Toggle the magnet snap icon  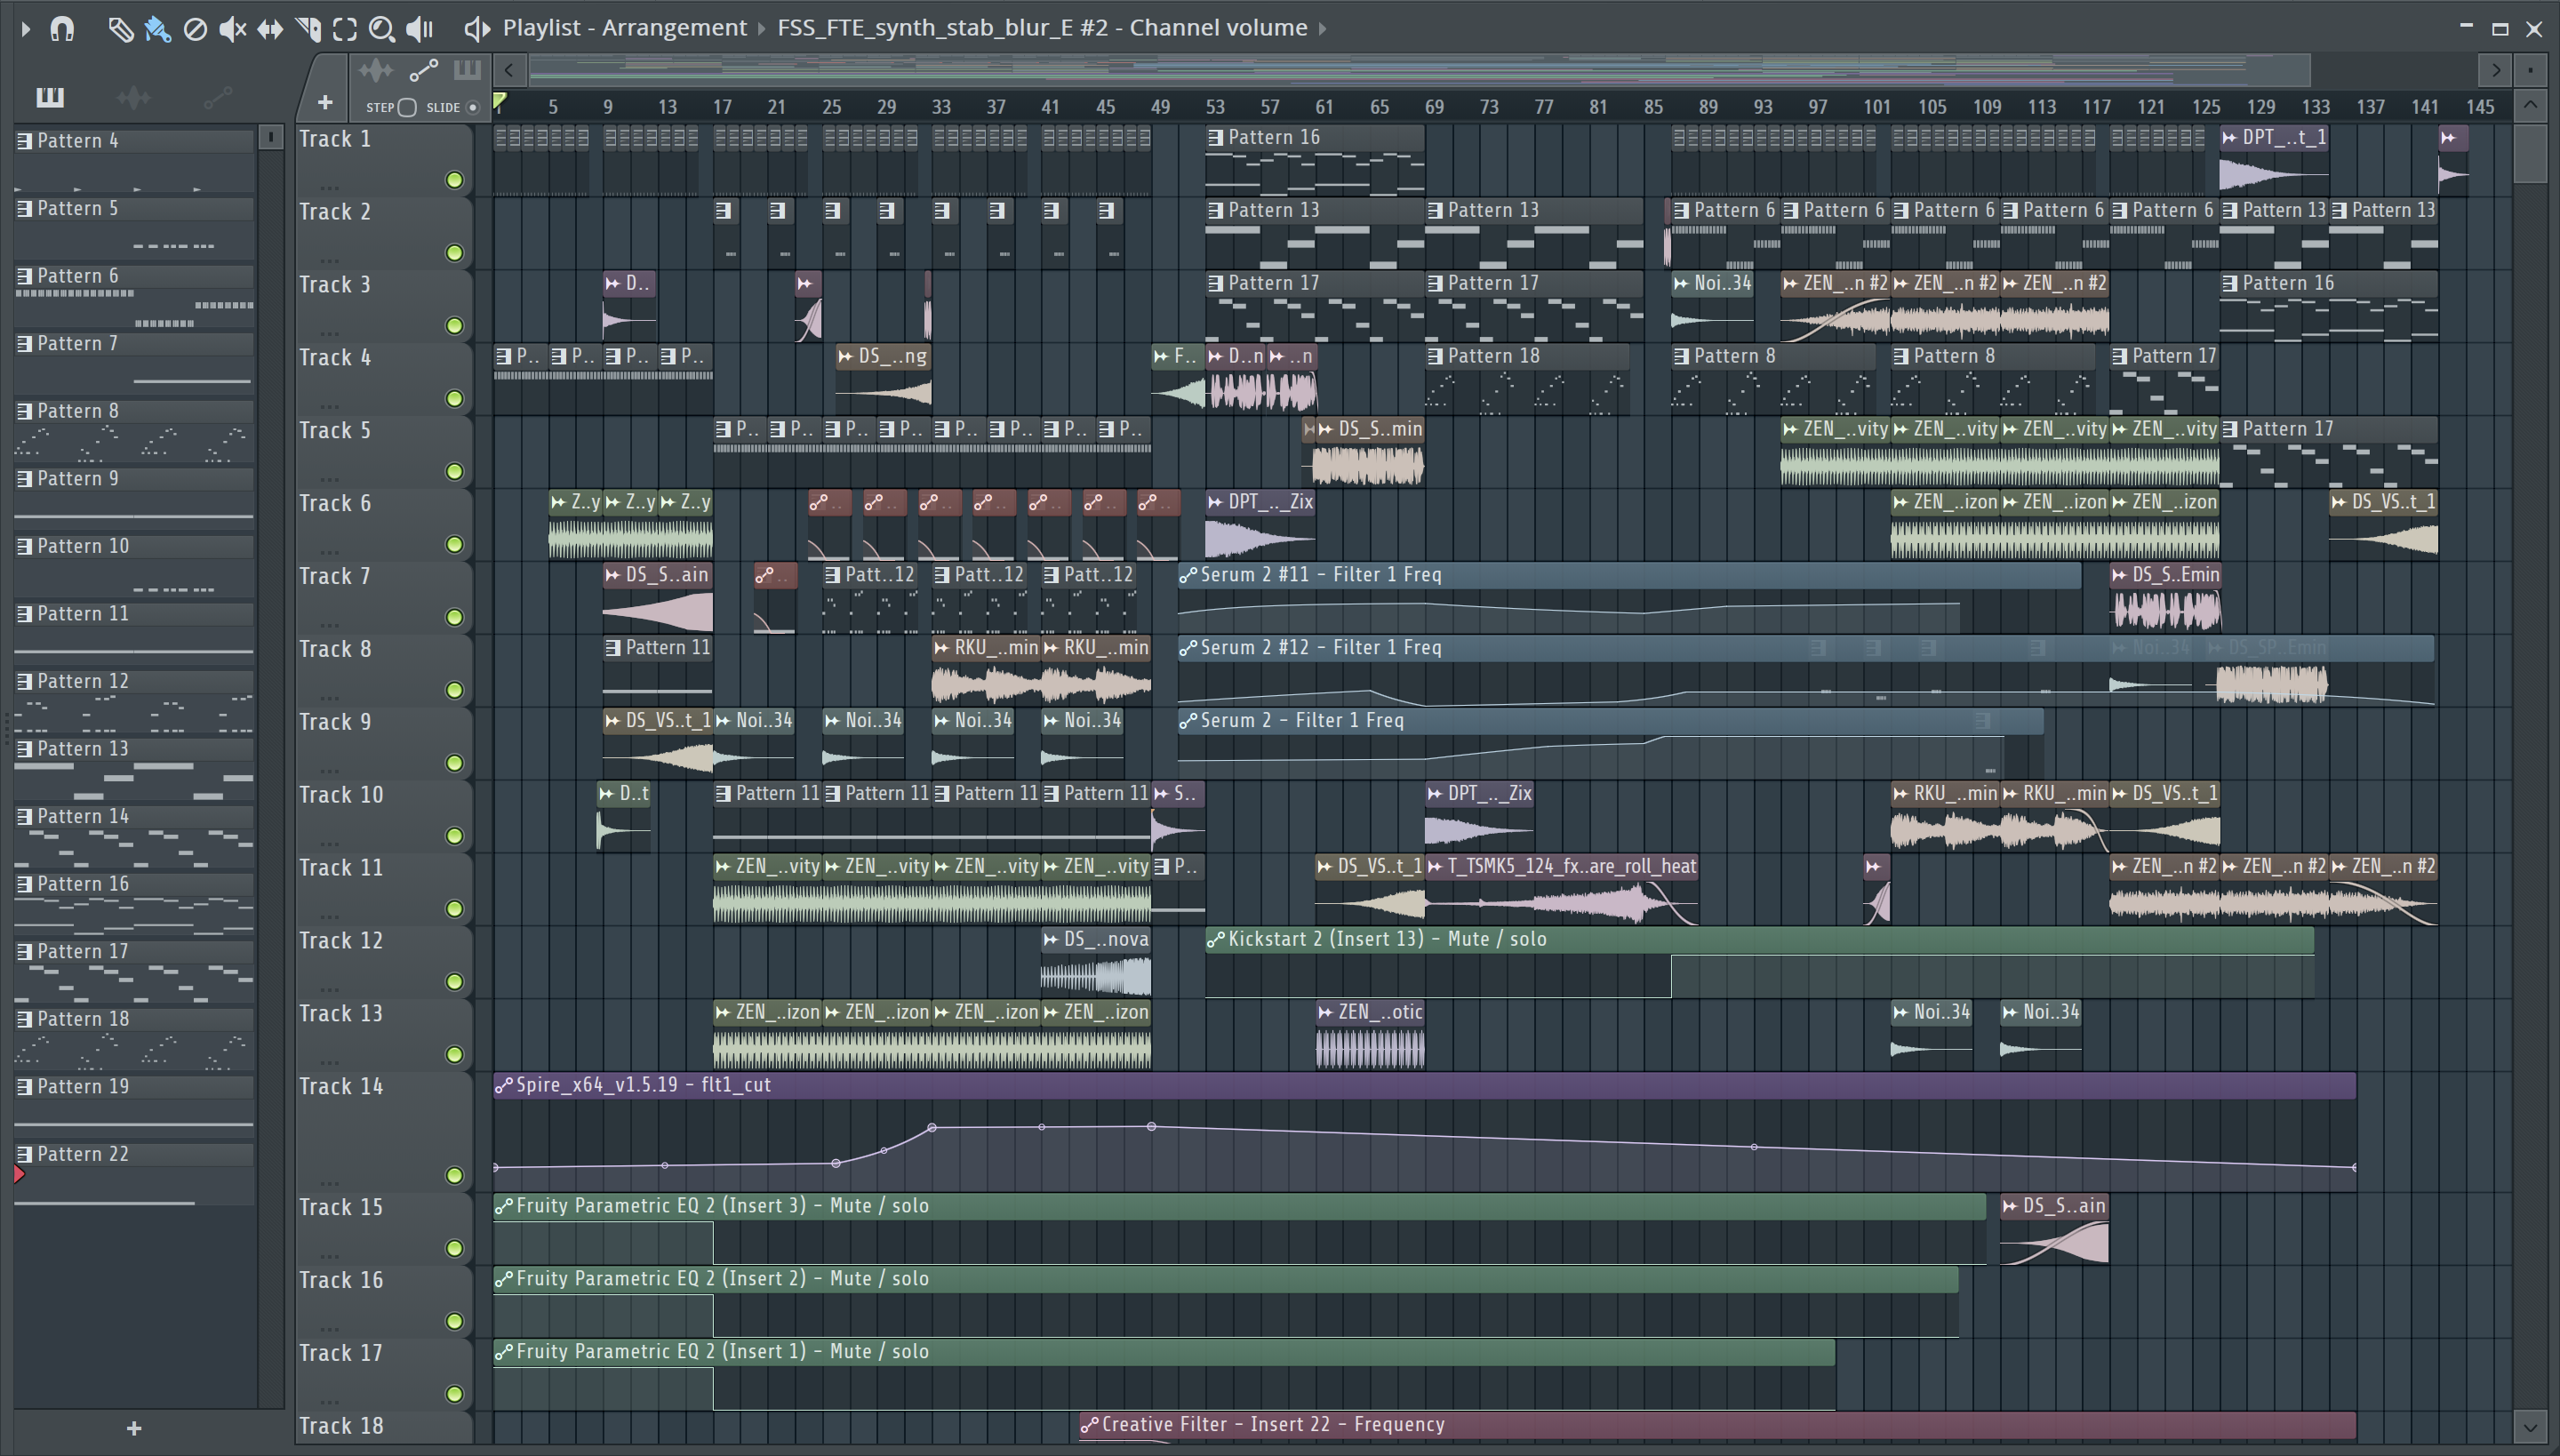62,28
